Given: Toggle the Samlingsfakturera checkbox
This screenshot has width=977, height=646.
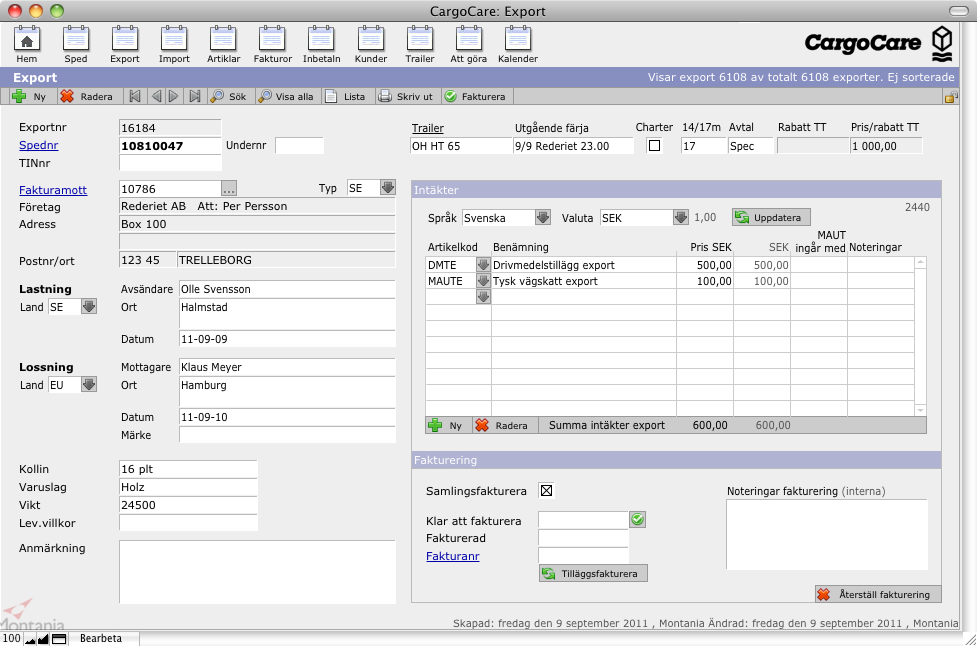Looking at the screenshot, I should tap(546, 491).
